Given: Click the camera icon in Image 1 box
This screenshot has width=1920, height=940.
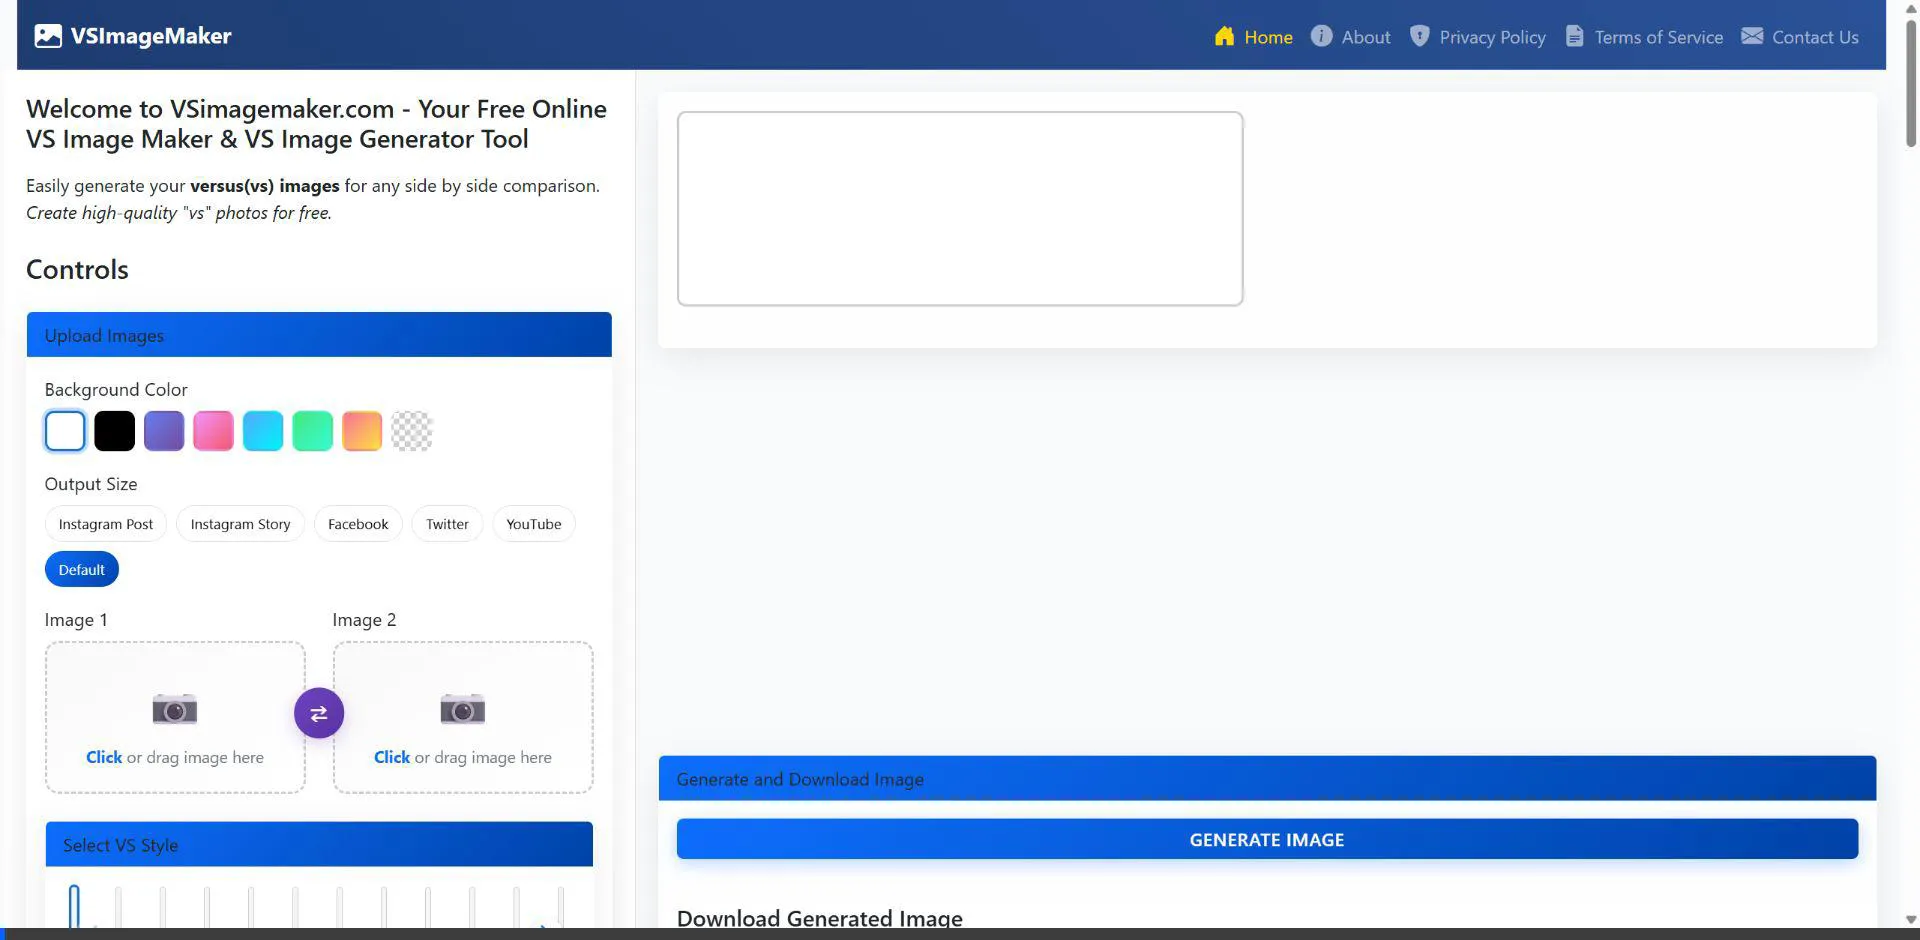Looking at the screenshot, I should (x=175, y=709).
